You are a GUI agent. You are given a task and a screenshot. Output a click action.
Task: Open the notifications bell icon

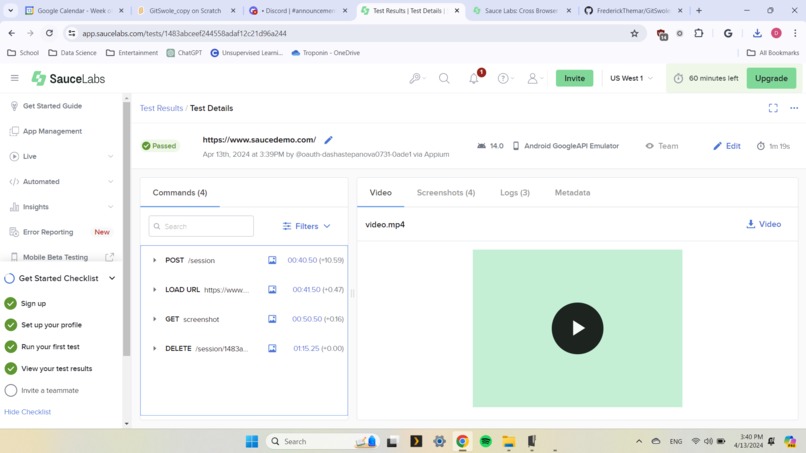tap(473, 78)
